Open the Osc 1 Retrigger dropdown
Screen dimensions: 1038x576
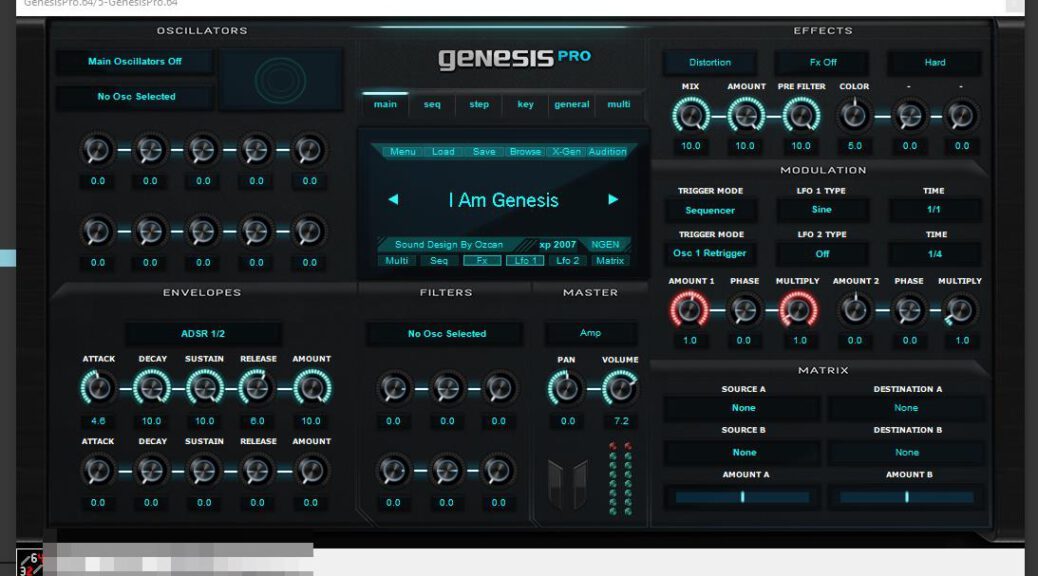click(x=710, y=253)
